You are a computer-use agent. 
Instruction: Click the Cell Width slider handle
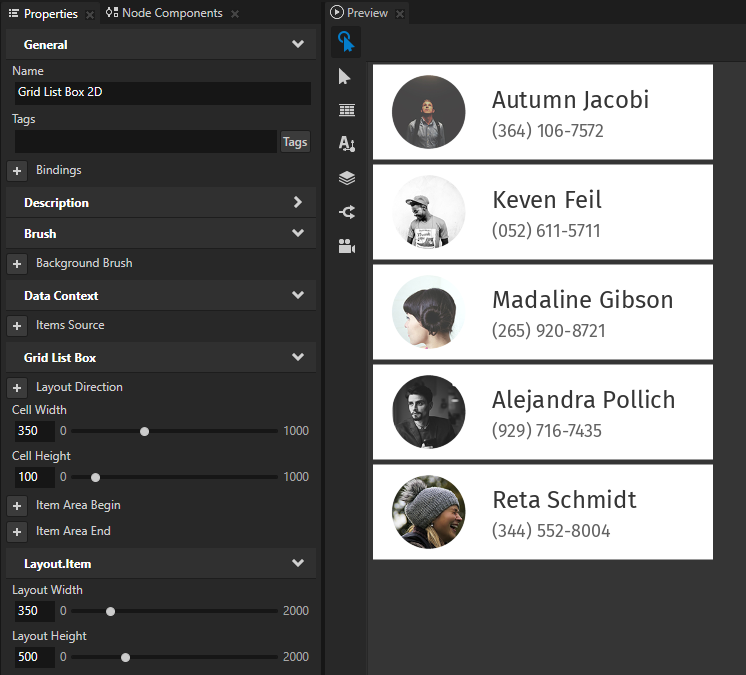(x=145, y=431)
